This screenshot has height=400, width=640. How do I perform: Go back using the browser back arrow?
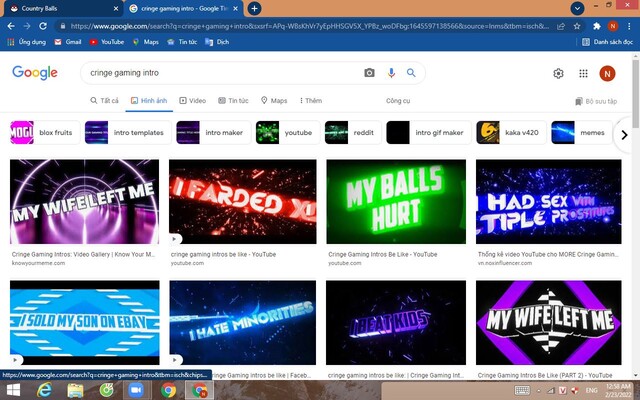11,26
